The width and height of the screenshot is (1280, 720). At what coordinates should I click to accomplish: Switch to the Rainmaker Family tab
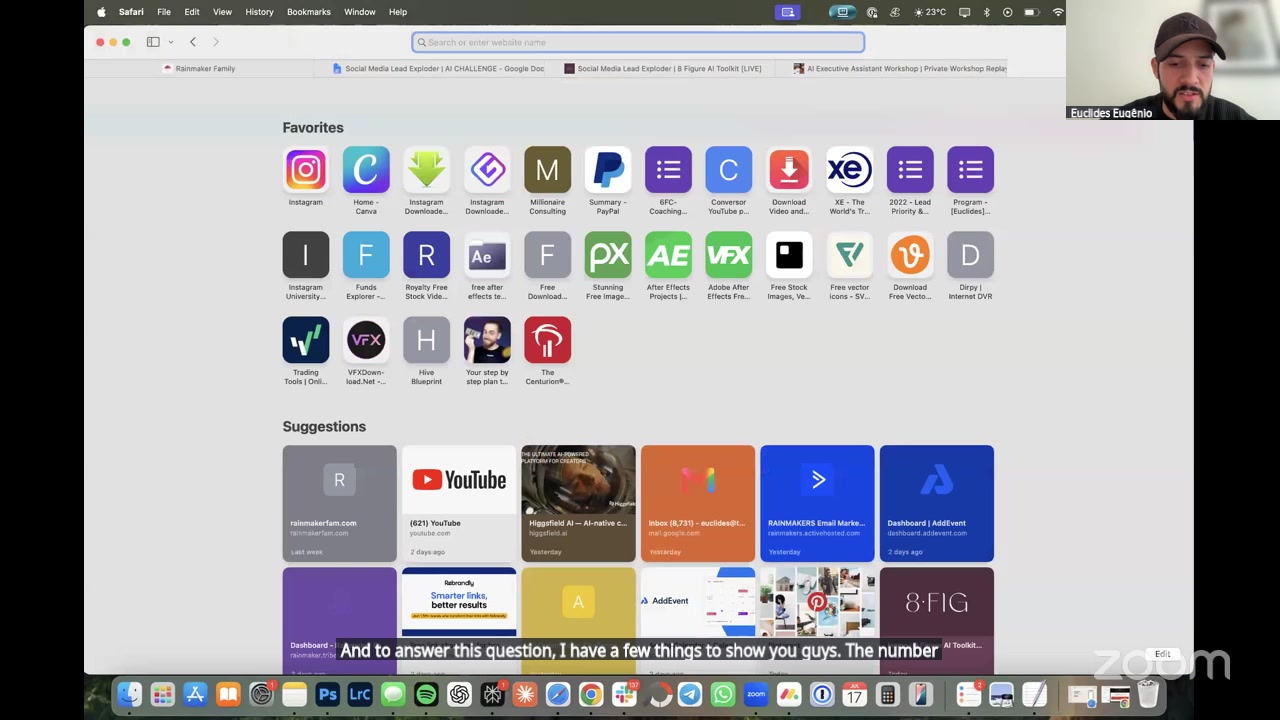(199, 68)
